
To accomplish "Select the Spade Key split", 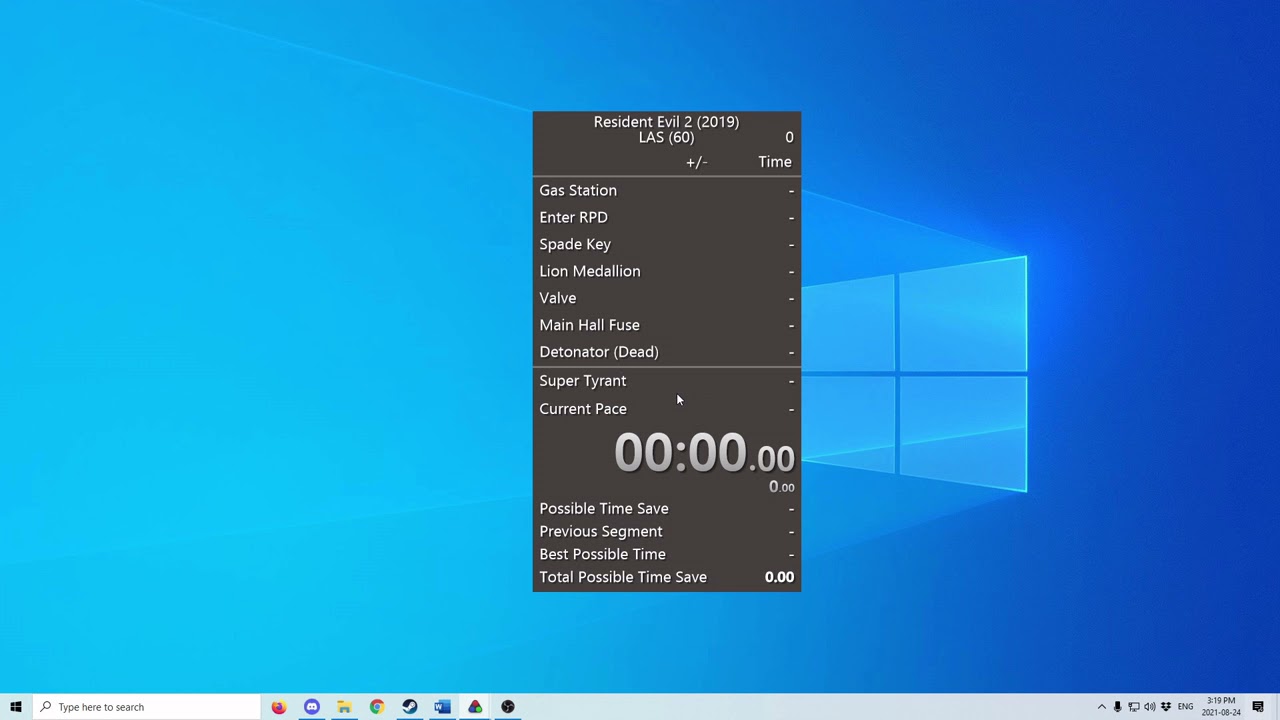I will [667, 244].
